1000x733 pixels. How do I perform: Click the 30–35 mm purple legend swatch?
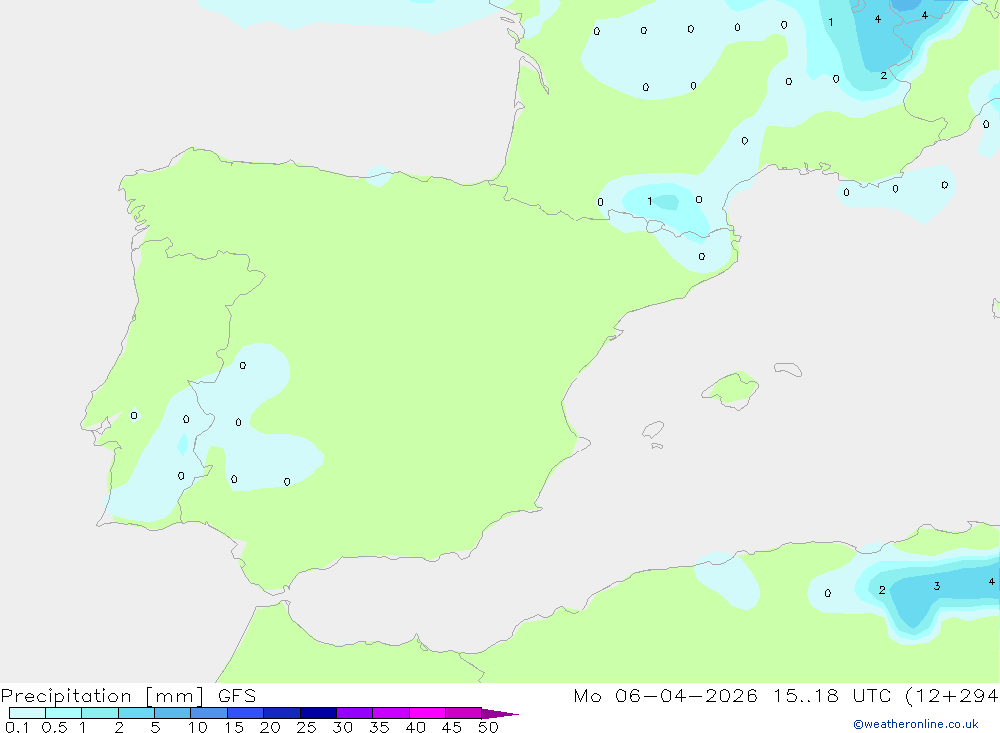354,713
